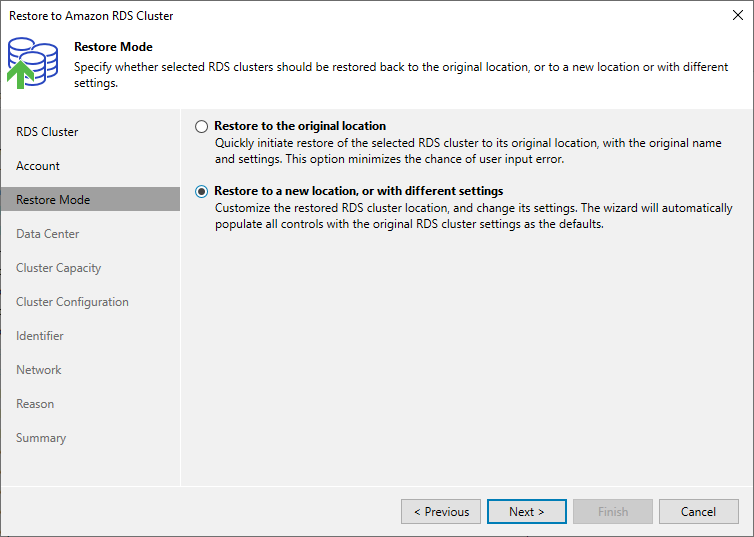Open the RDS Cluster wizard step
The height and width of the screenshot is (537, 754).
(x=47, y=132)
